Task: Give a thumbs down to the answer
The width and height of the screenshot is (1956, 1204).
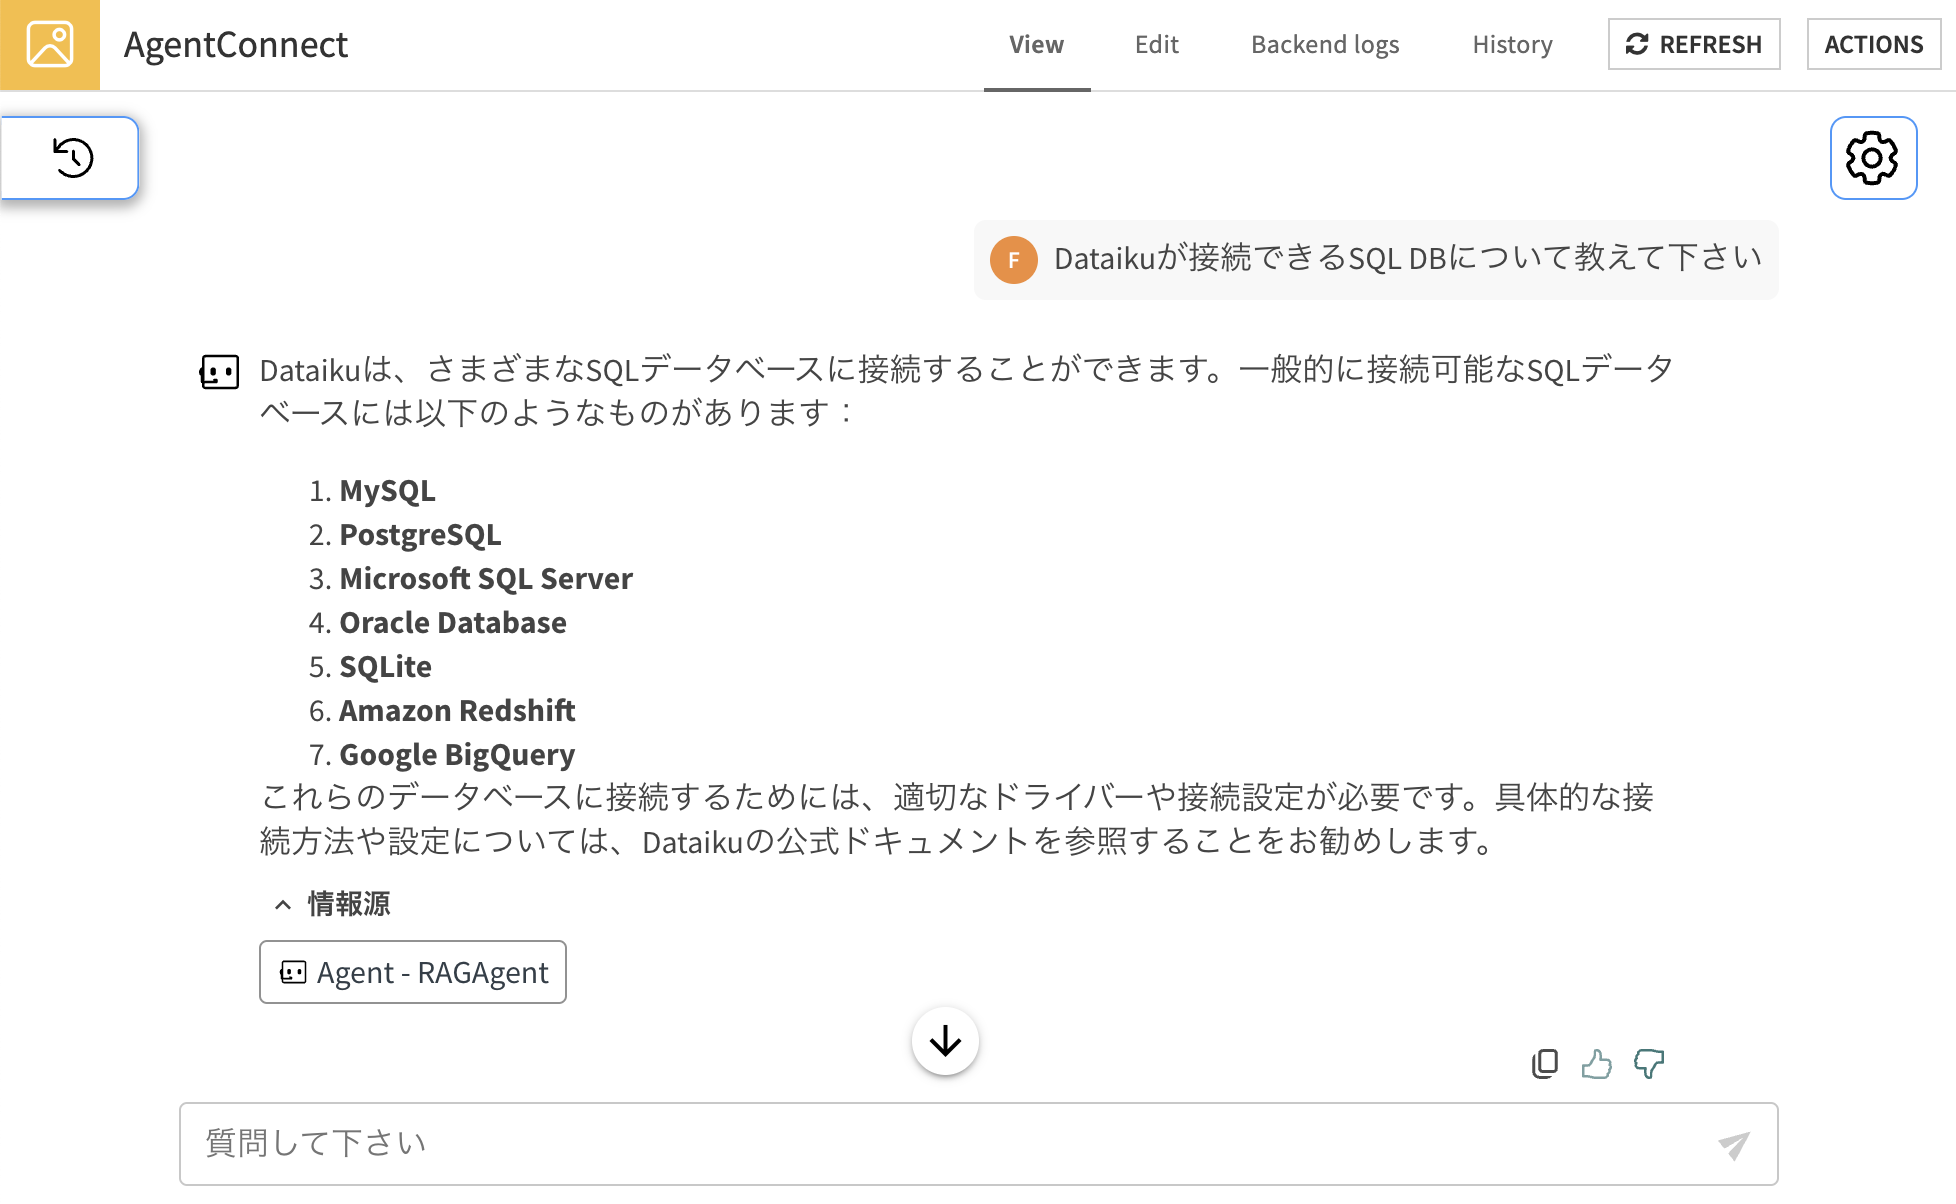Action: pos(1648,1063)
